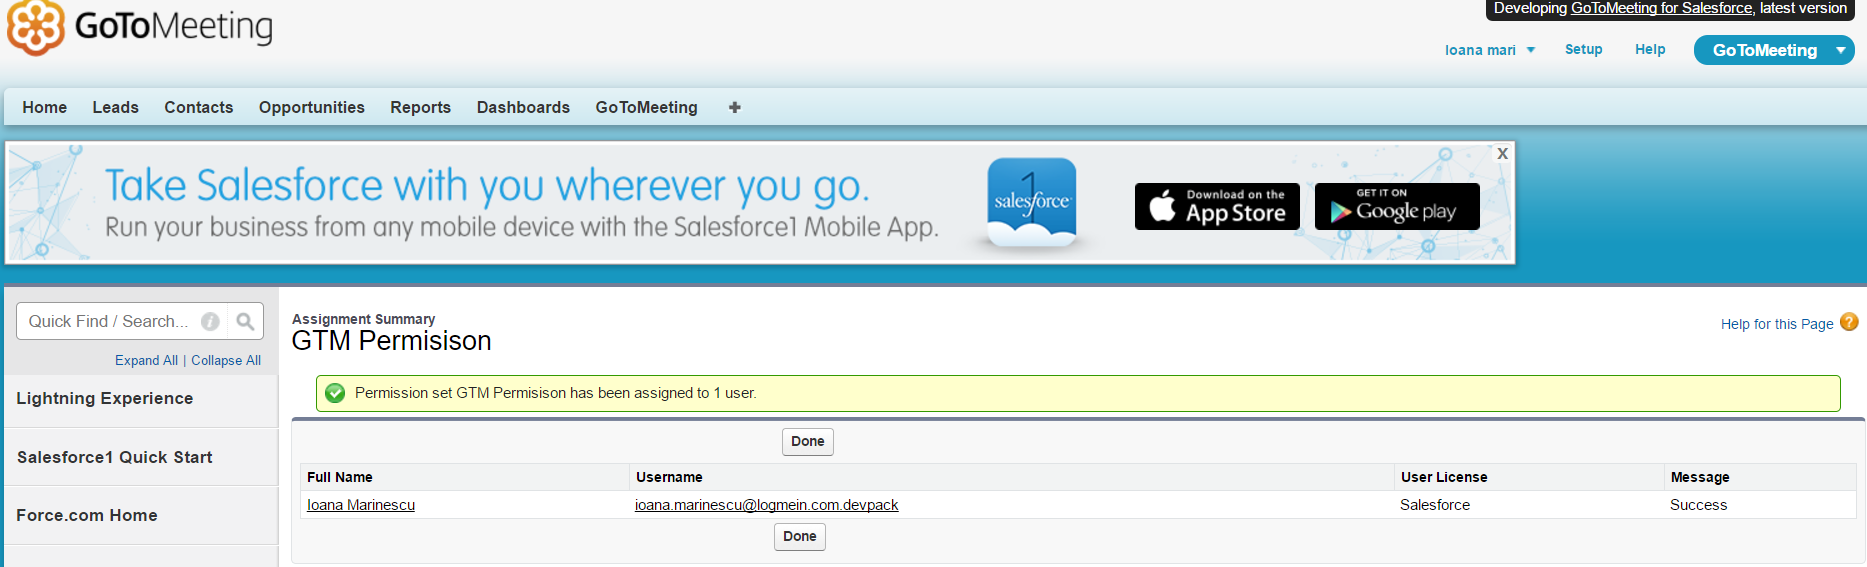1867x567 pixels.
Task: Open Ioana Marinescu user record
Action: [361, 505]
